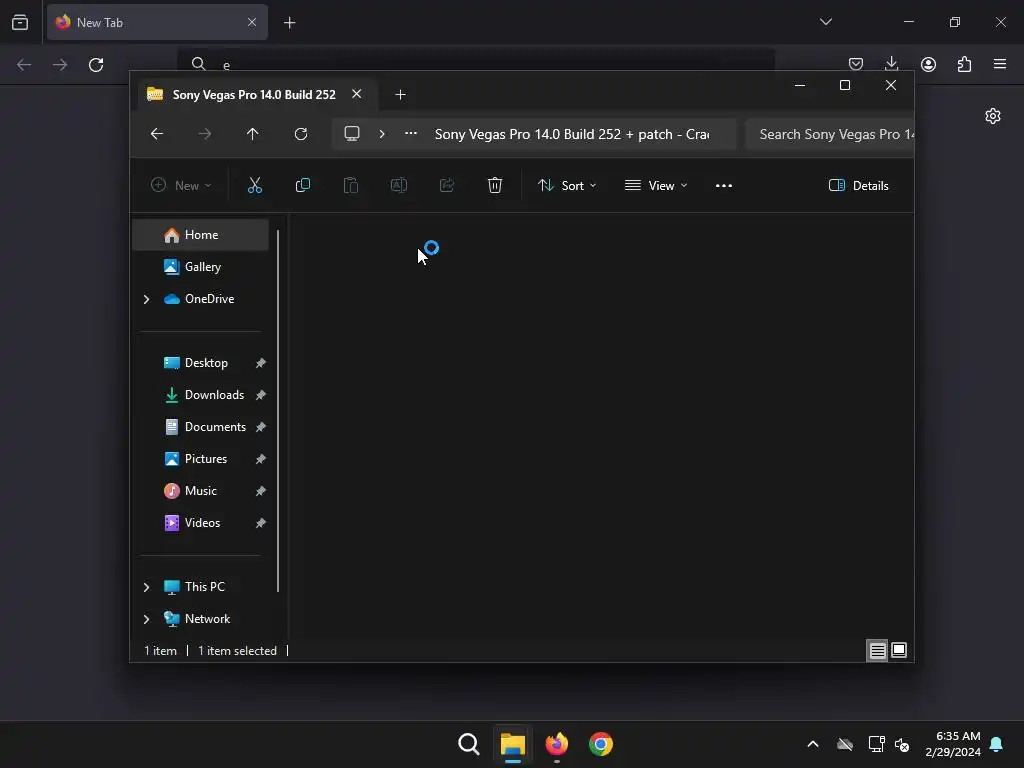Select Home in navigation pane
The height and width of the screenshot is (768, 1024).
coord(200,235)
